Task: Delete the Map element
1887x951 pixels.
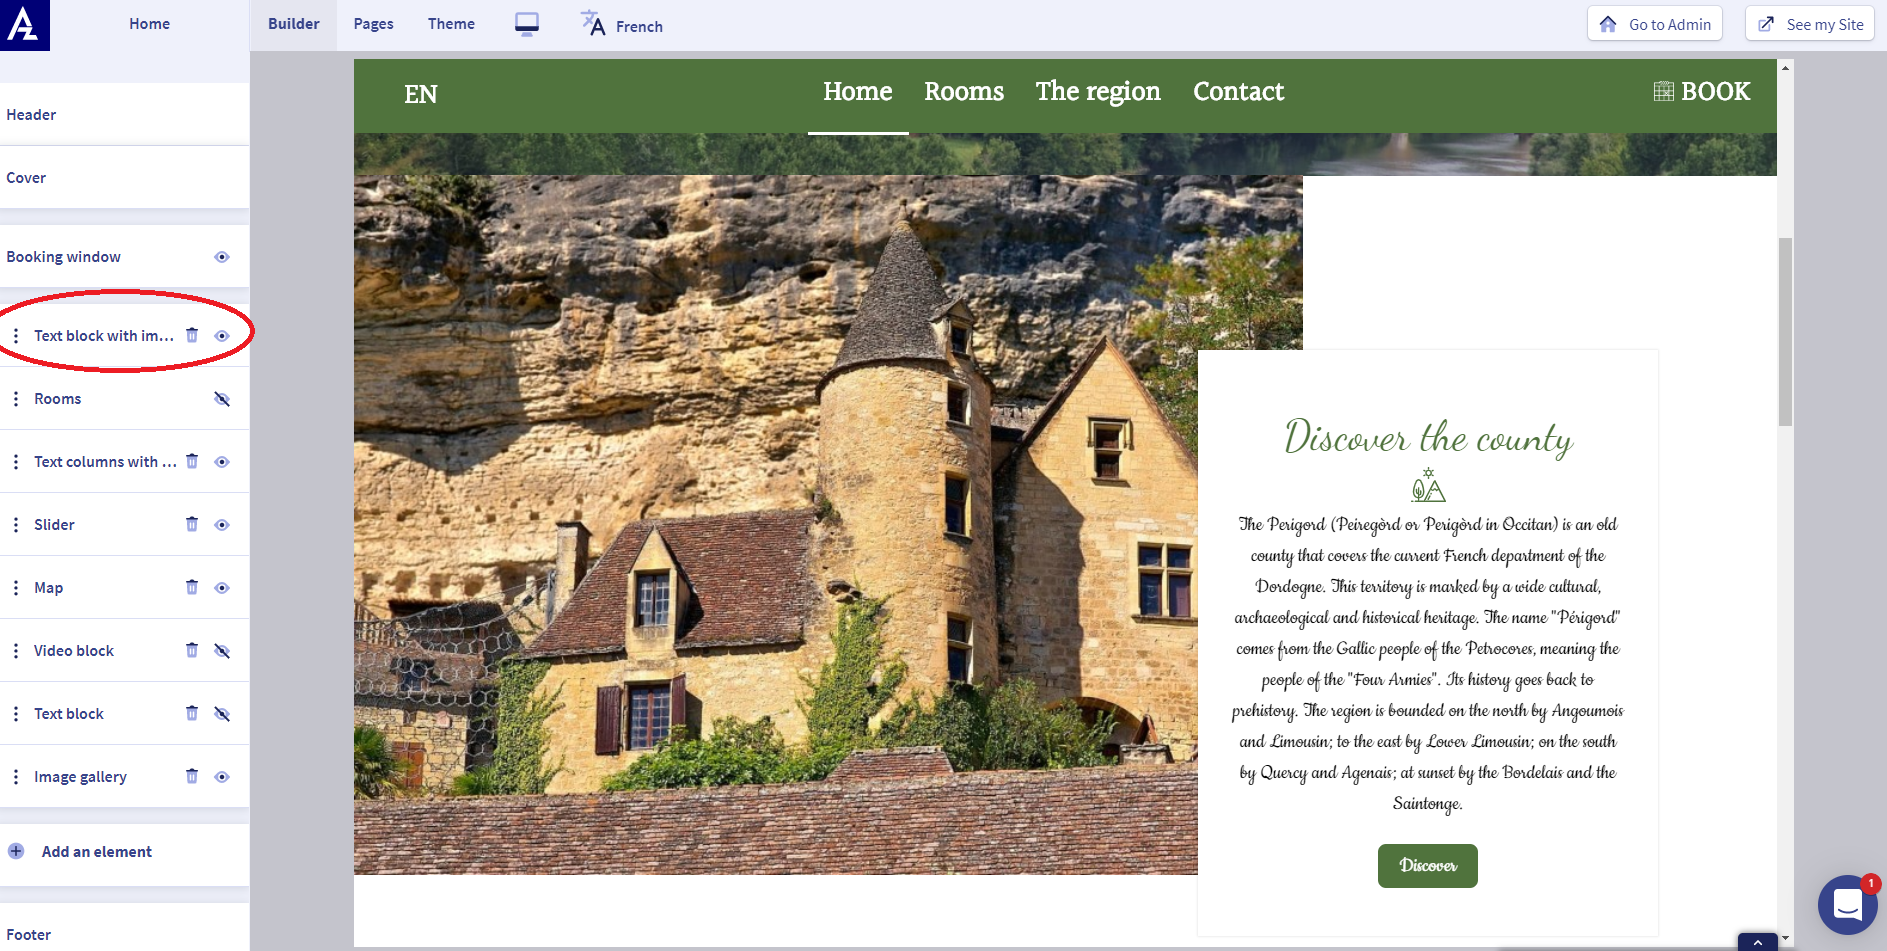Action: (x=192, y=587)
